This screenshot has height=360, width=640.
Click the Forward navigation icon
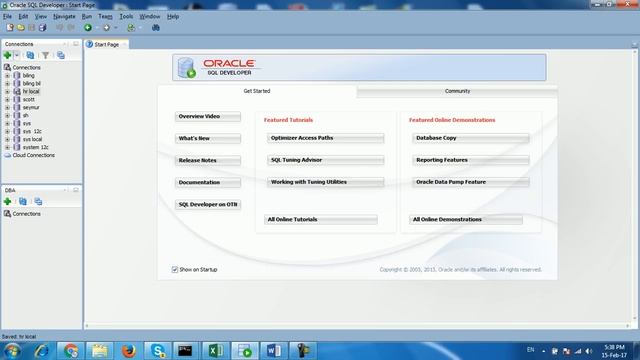click(x=106, y=27)
